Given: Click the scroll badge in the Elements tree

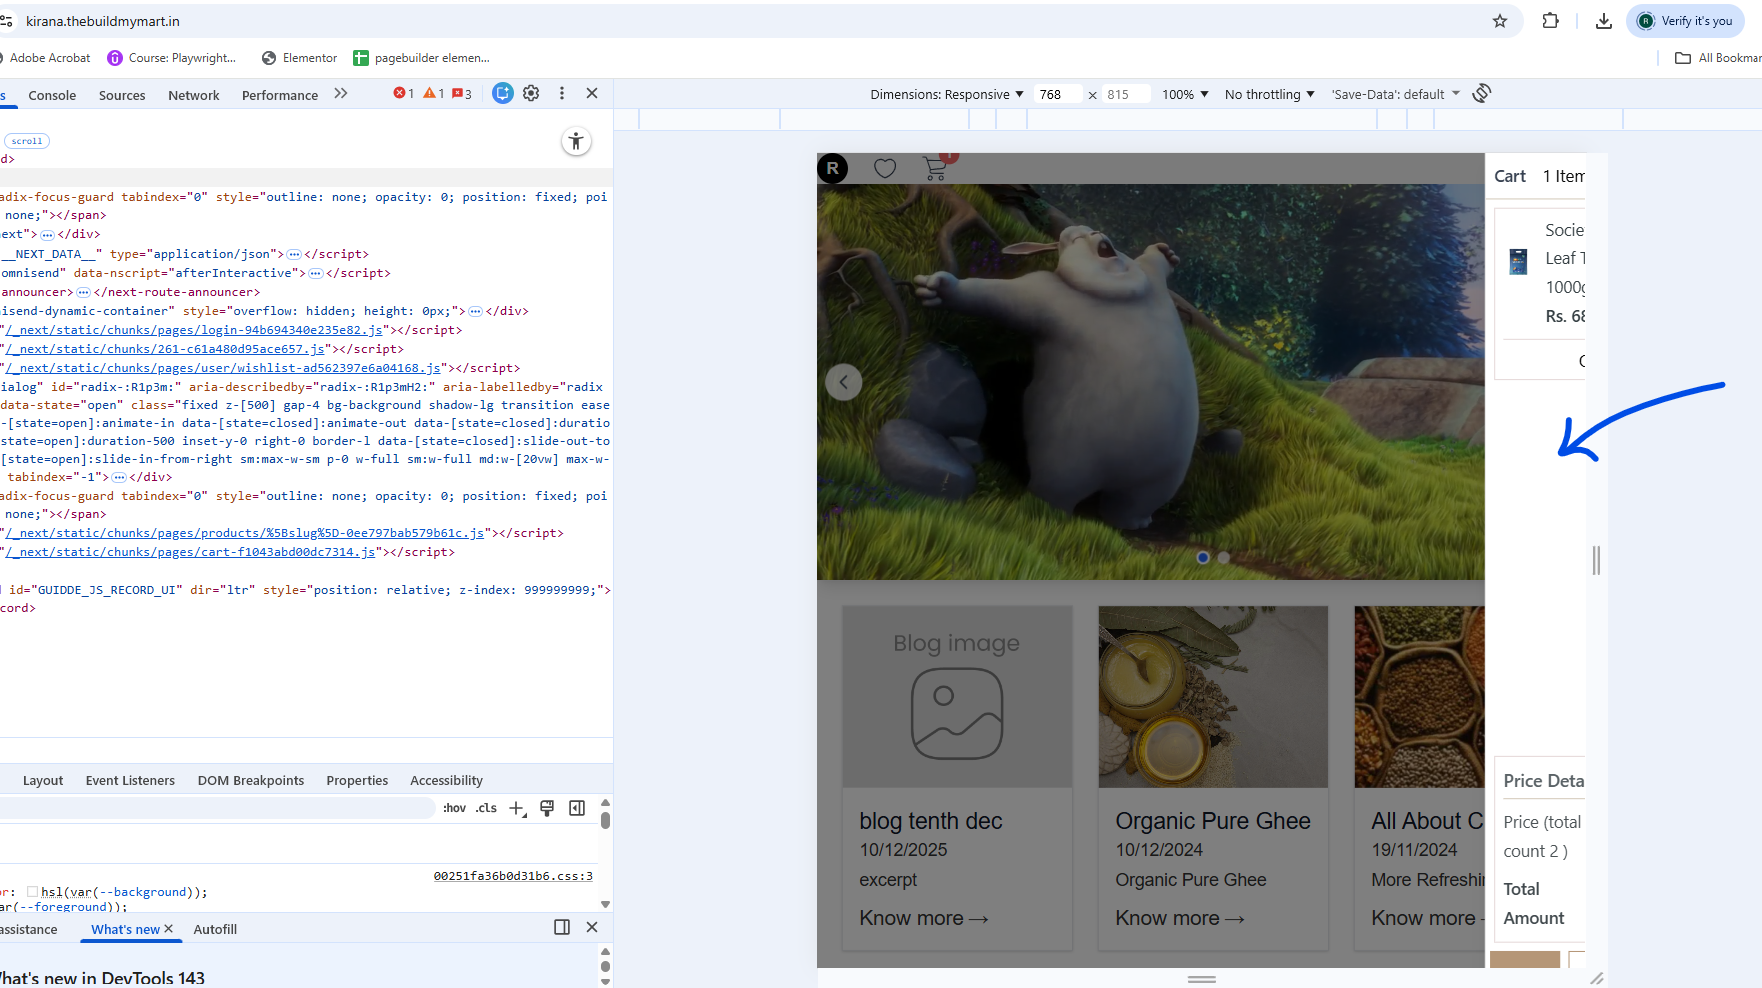Looking at the screenshot, I should [27, 141].
